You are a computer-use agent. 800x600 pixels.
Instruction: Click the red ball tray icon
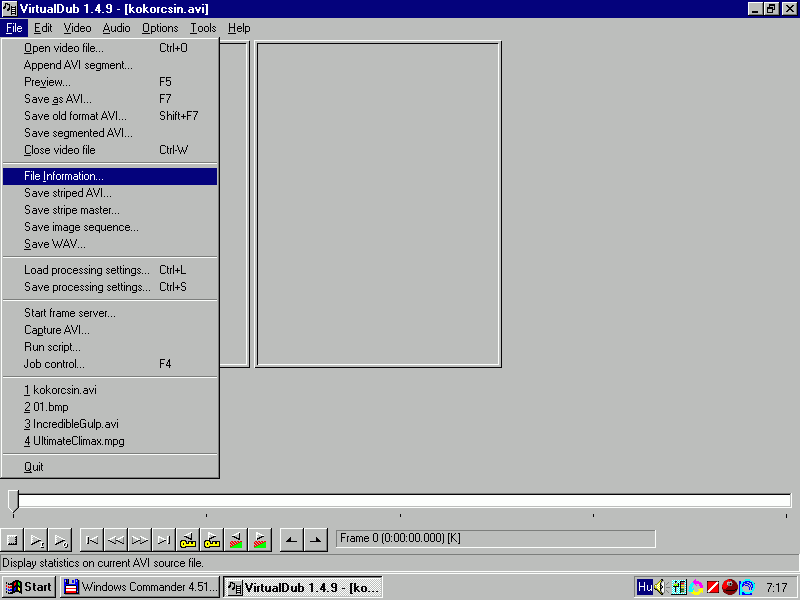click(x=730, y=587)
